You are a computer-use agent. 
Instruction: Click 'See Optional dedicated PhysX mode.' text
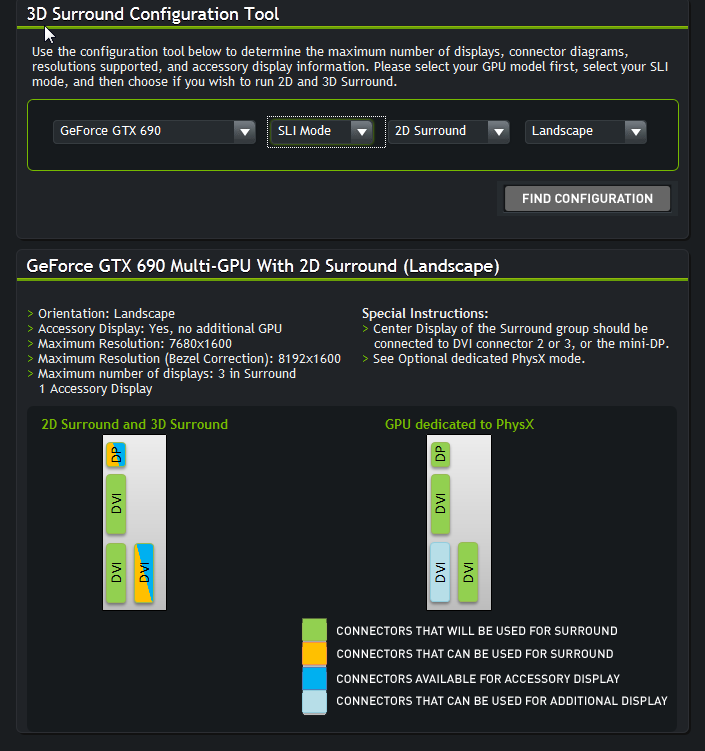pos(479,359)
